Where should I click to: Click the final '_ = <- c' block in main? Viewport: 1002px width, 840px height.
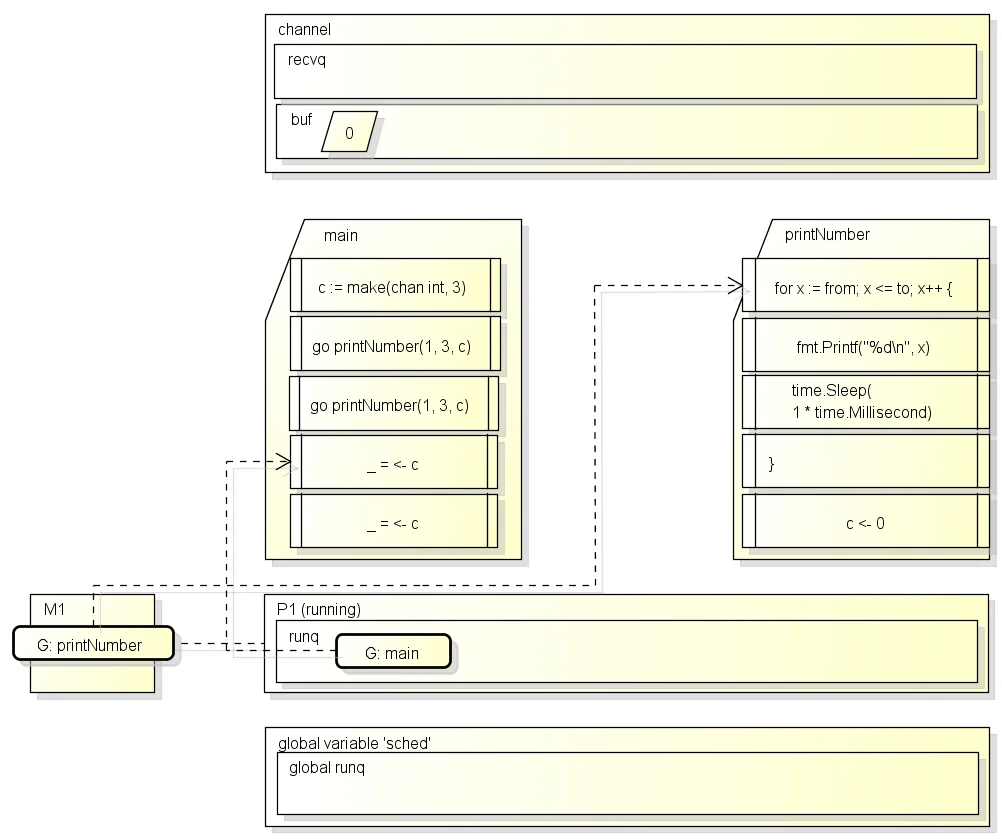tap(394, 521)
